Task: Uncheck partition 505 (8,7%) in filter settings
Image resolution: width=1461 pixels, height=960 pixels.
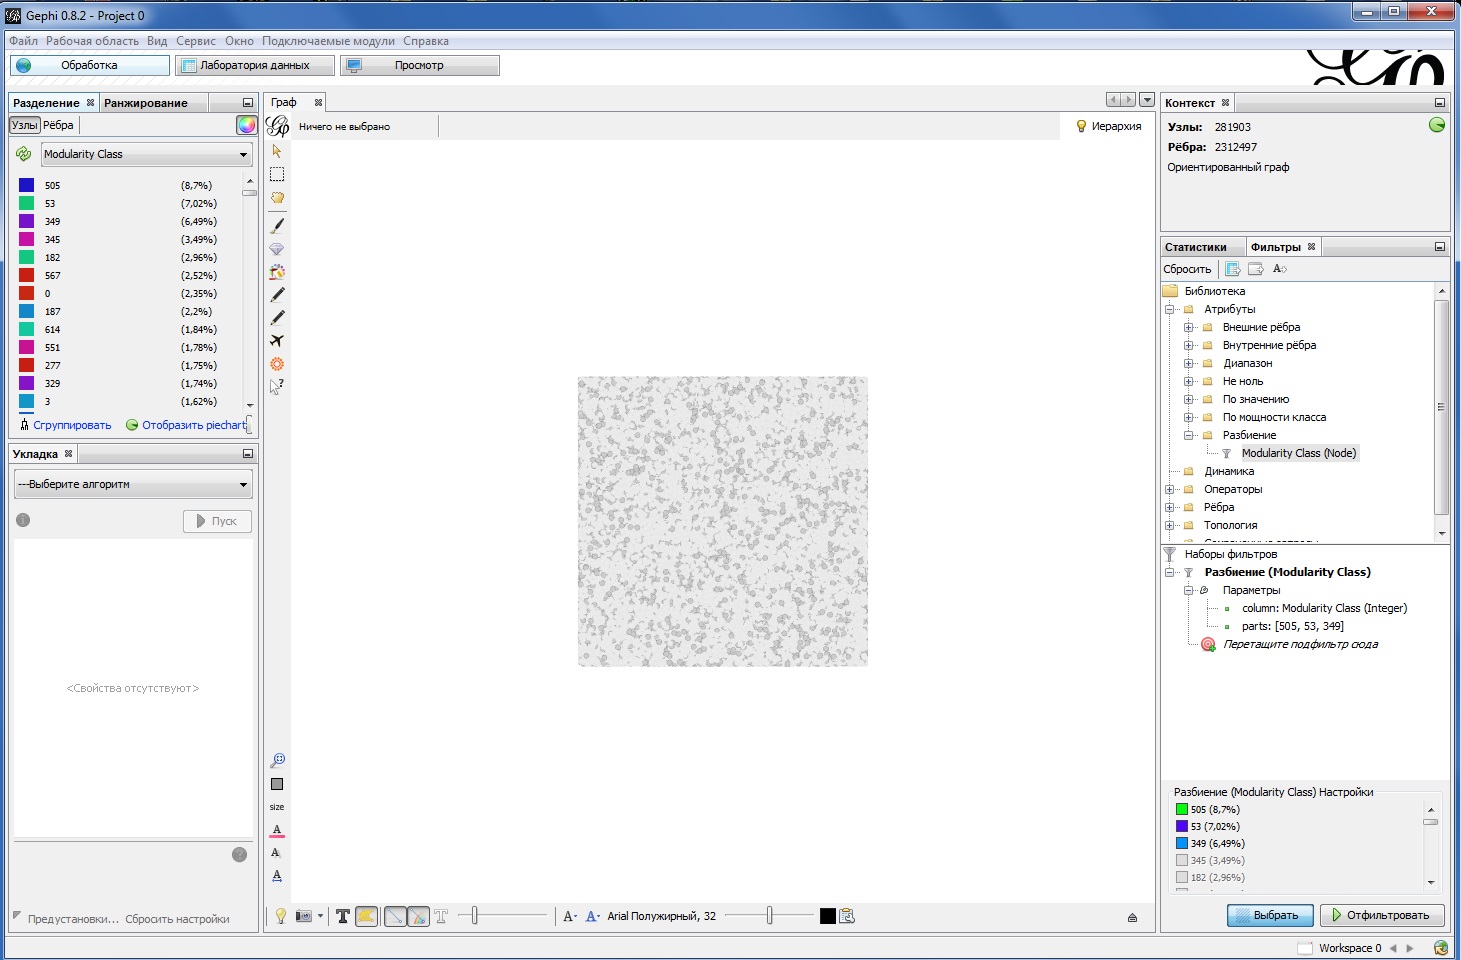Action: pyautogui.click(x=1182, y=810)
